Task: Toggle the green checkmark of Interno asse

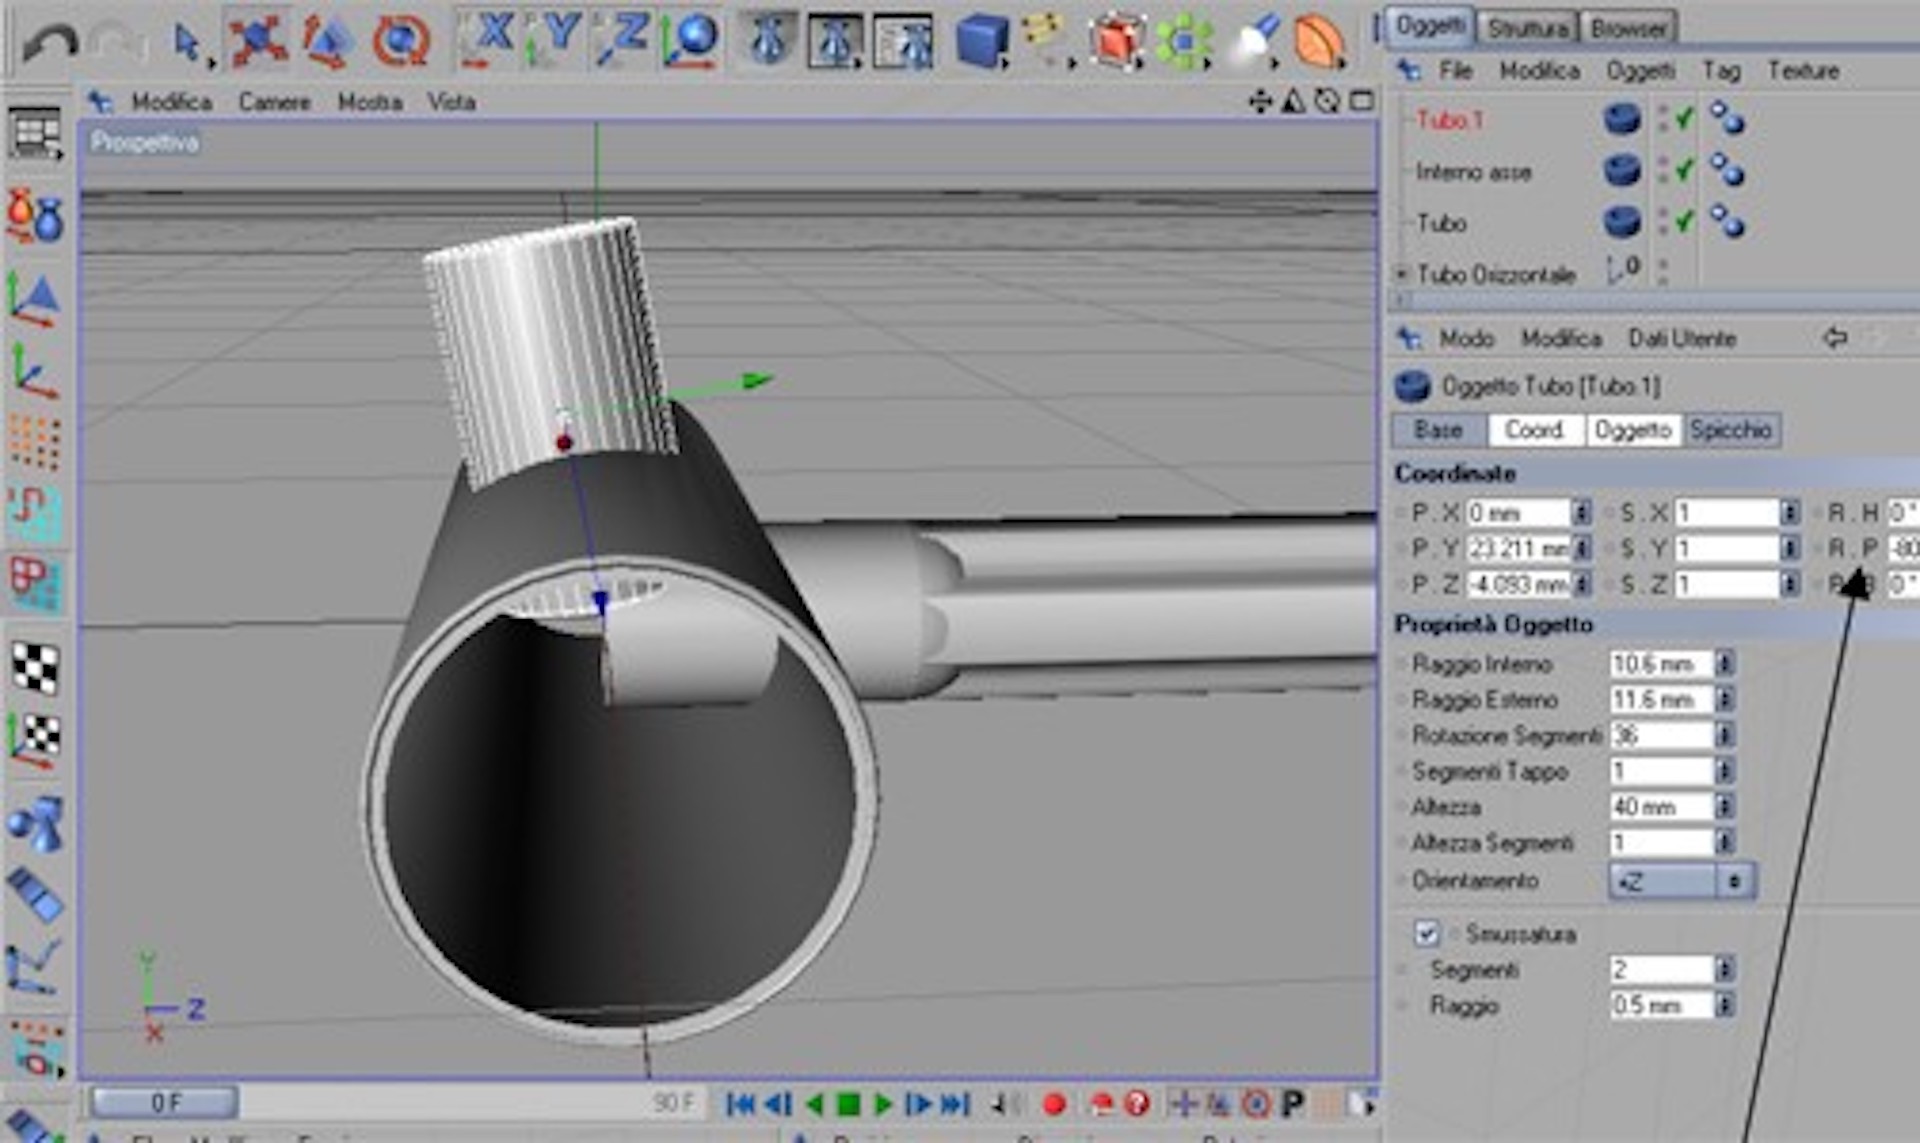Action: (1684, 171)
